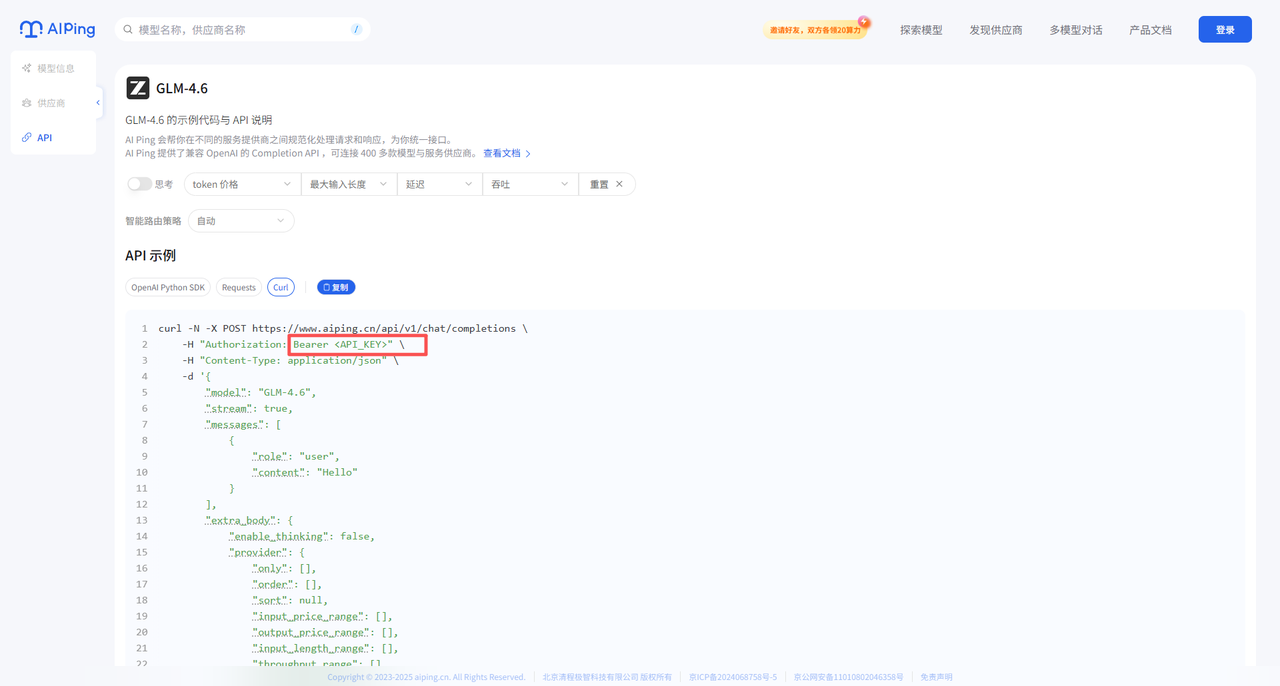Screen dimensions: 1280x686
Task: Select the Requests tab
Action: tap(239, 287)
